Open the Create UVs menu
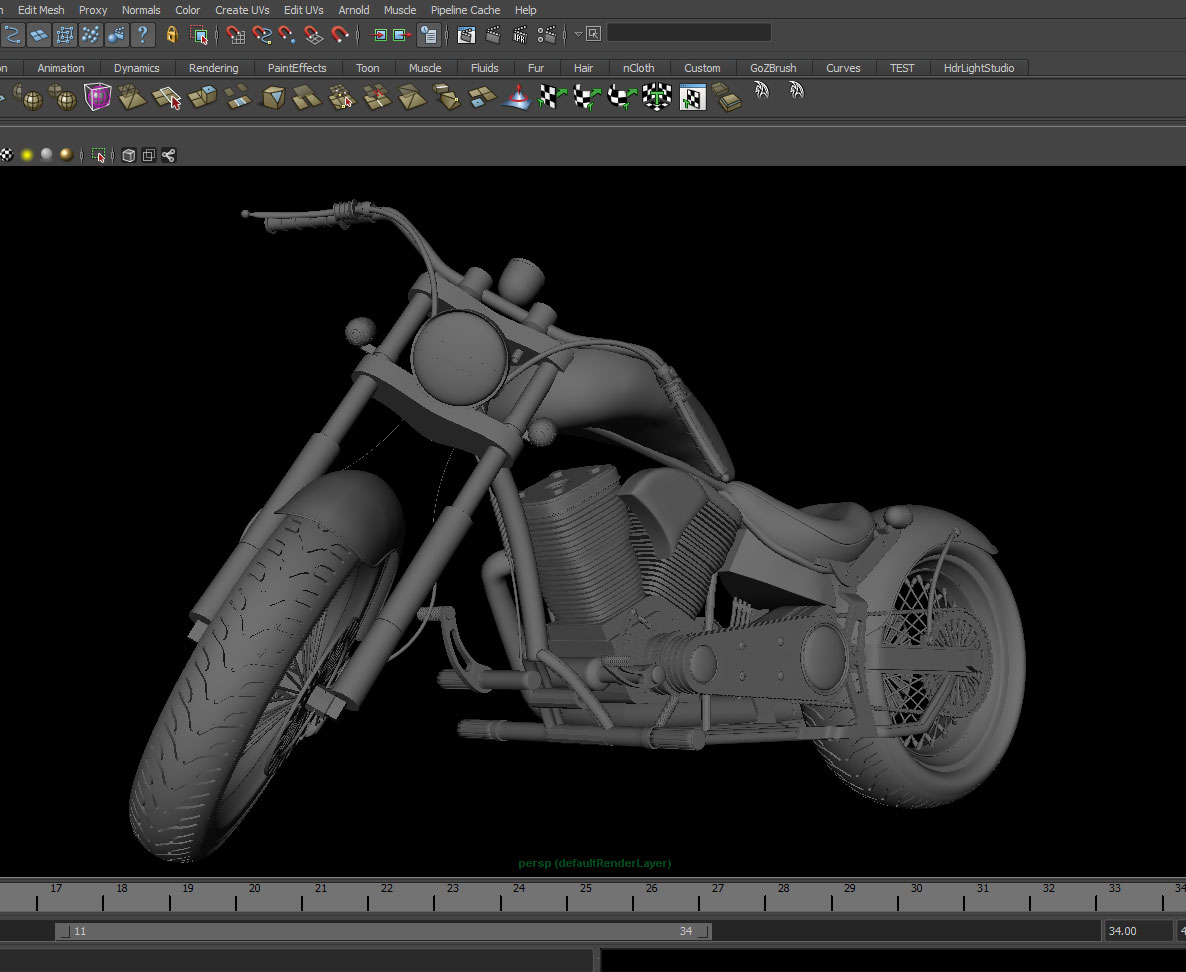The width and height of the screenshot is (1186, 972). (x=242, y=10)
